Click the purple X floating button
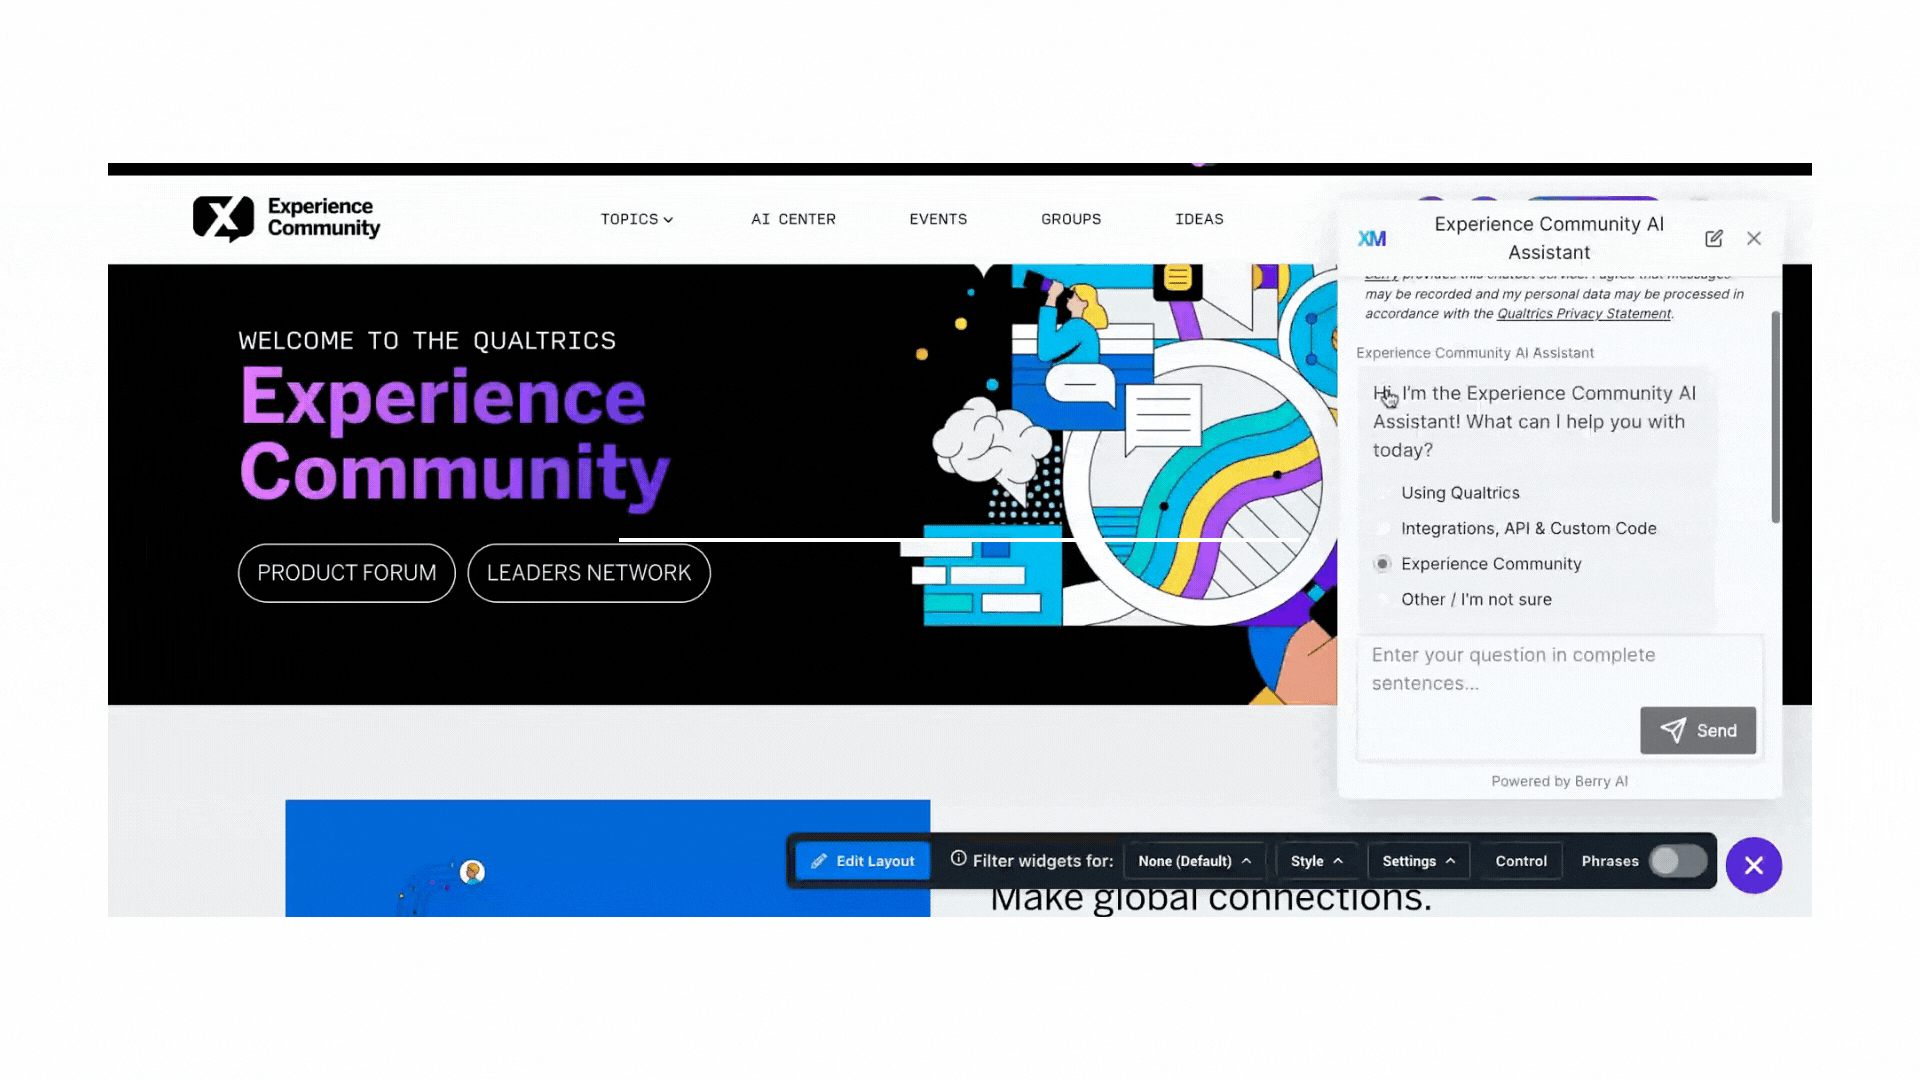Screen dimensions: 1920x1080 click(x=1753, y=865)
